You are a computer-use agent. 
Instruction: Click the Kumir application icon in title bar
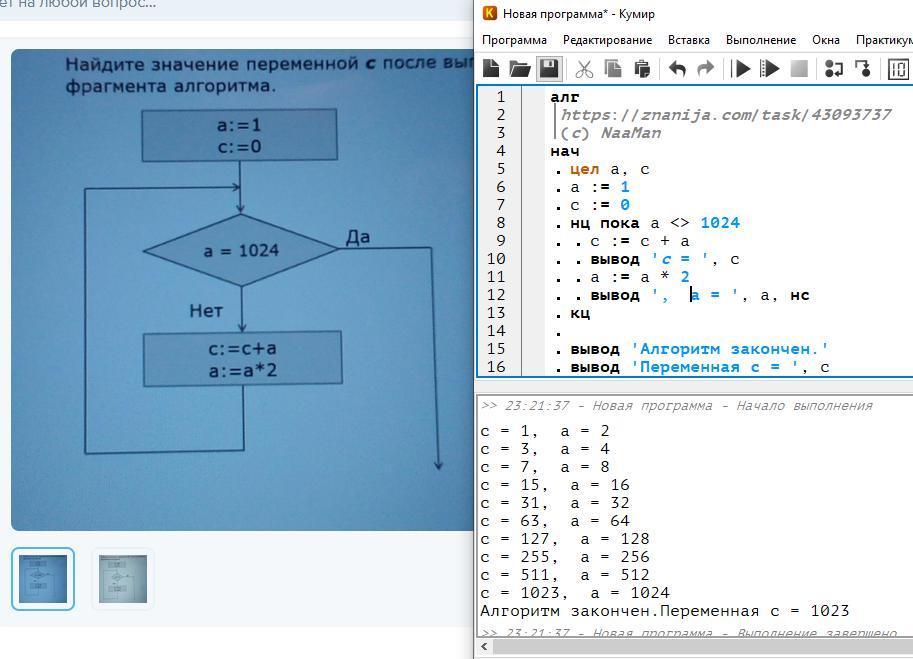pos(490,13)
